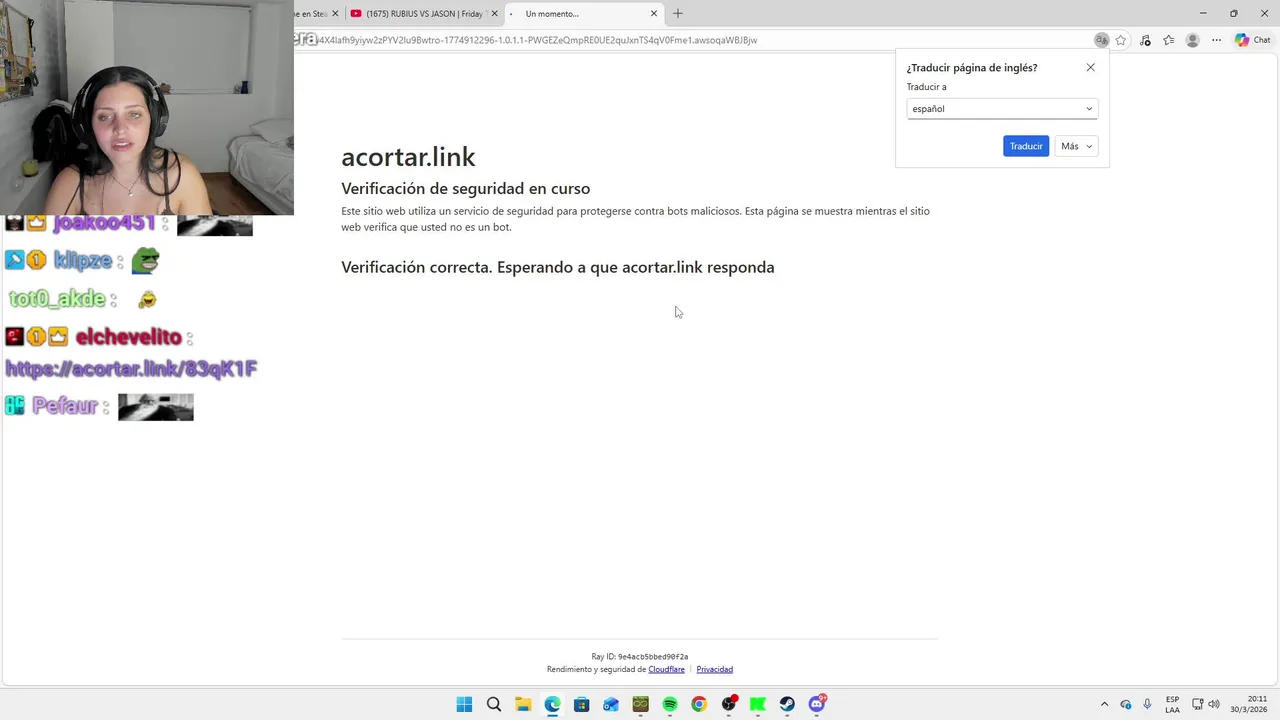The width and height of the screenshot is (1280, 720).
Task: Click Microsoft Edge taskbar icon
Action: (552, 704)
